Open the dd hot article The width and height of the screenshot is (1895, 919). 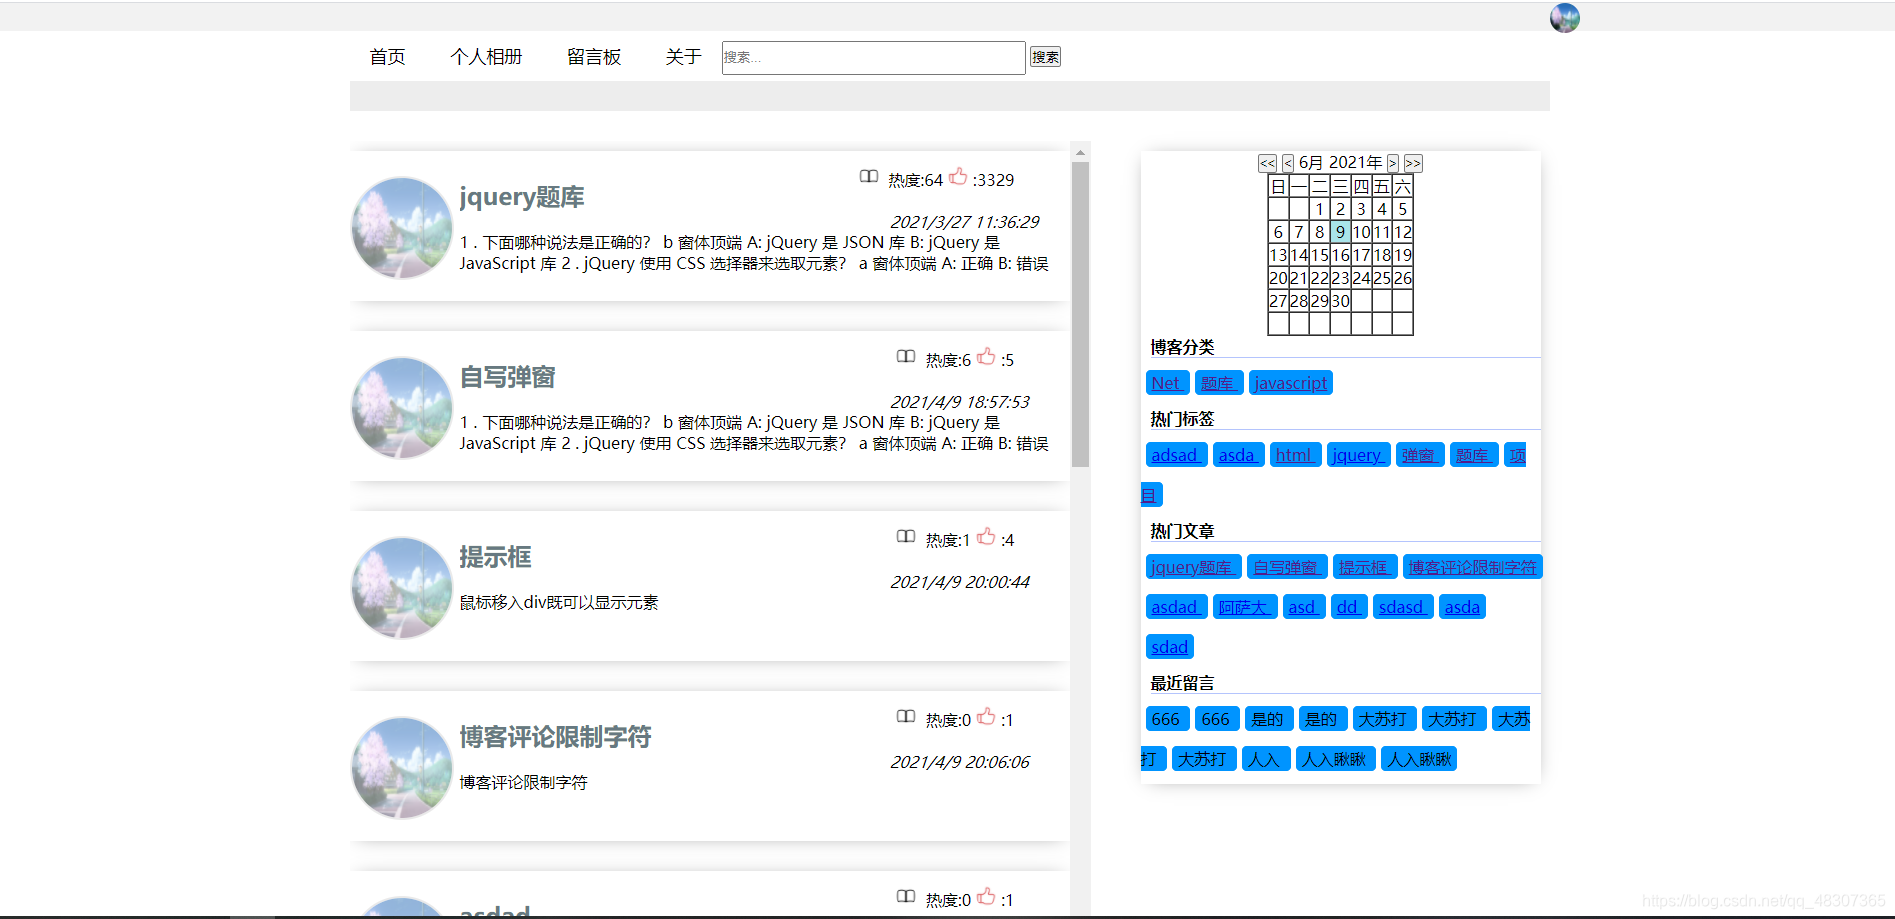(1349, 607)
